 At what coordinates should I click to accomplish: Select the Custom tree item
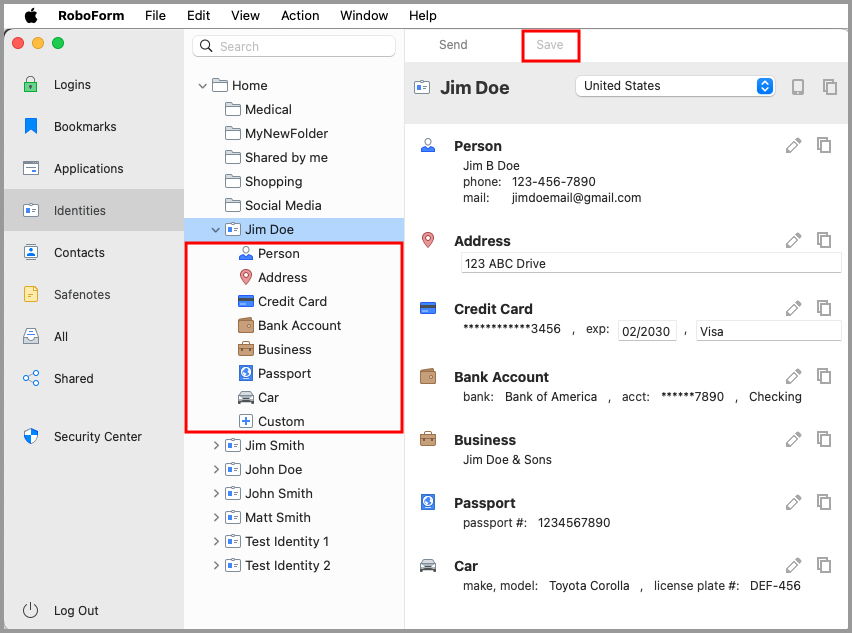coord(271,421)
